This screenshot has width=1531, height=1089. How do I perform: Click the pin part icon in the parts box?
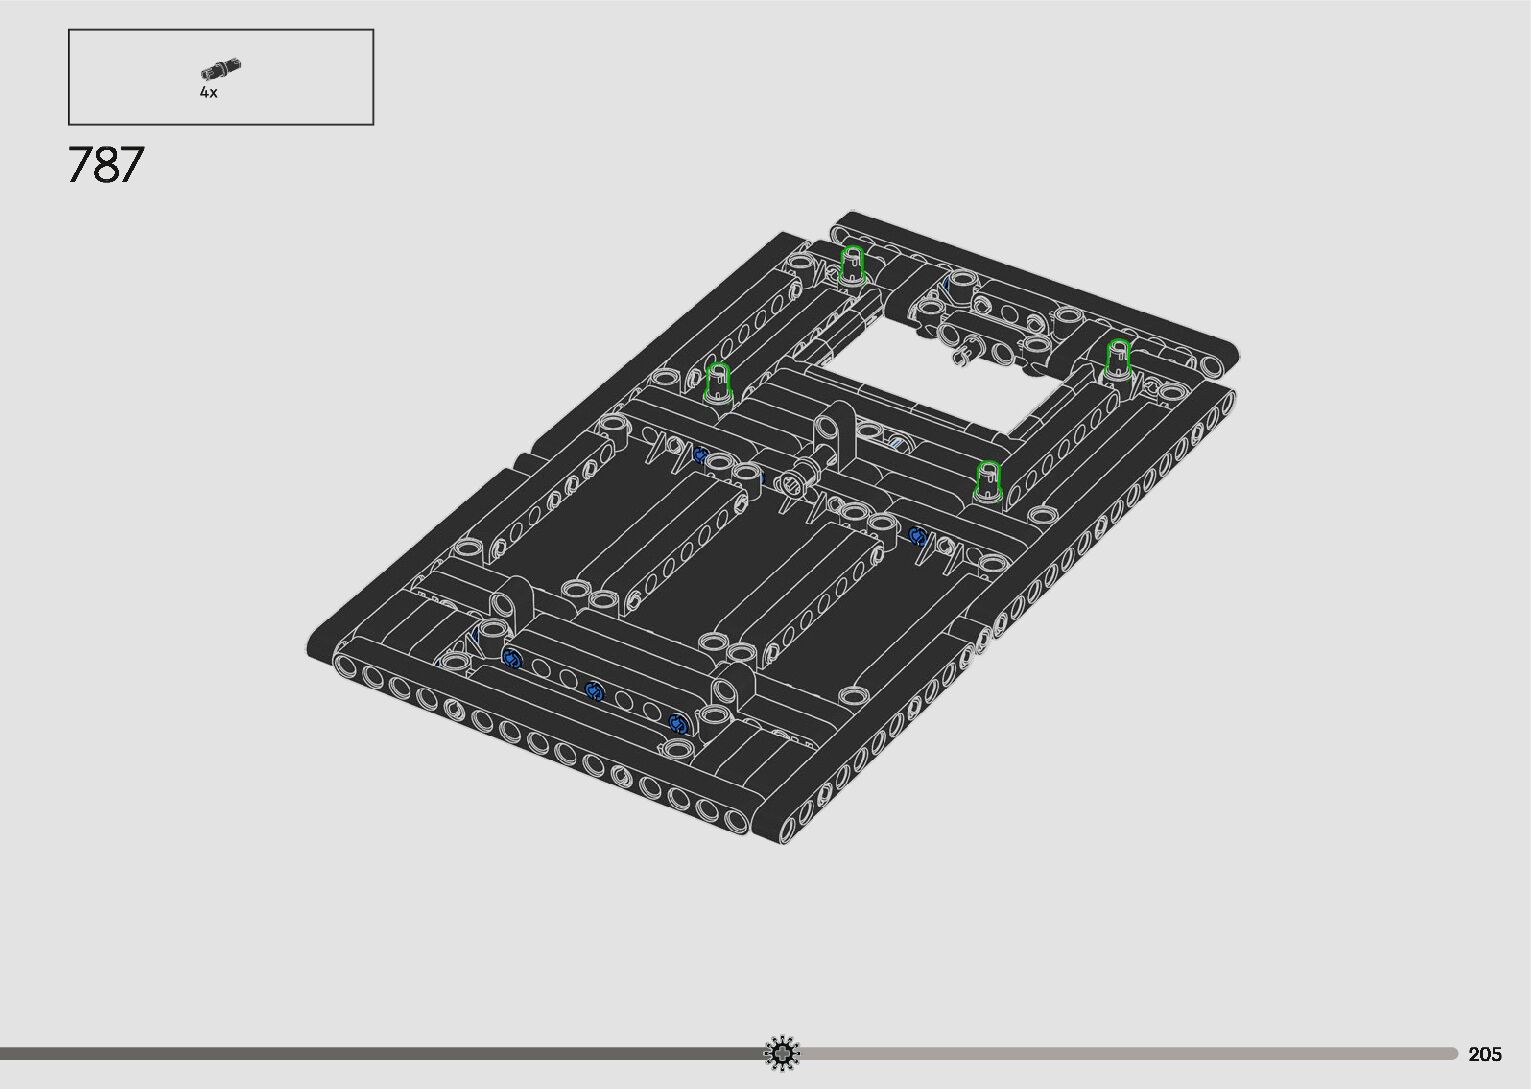pyautogui.click(x=220, y=69)
